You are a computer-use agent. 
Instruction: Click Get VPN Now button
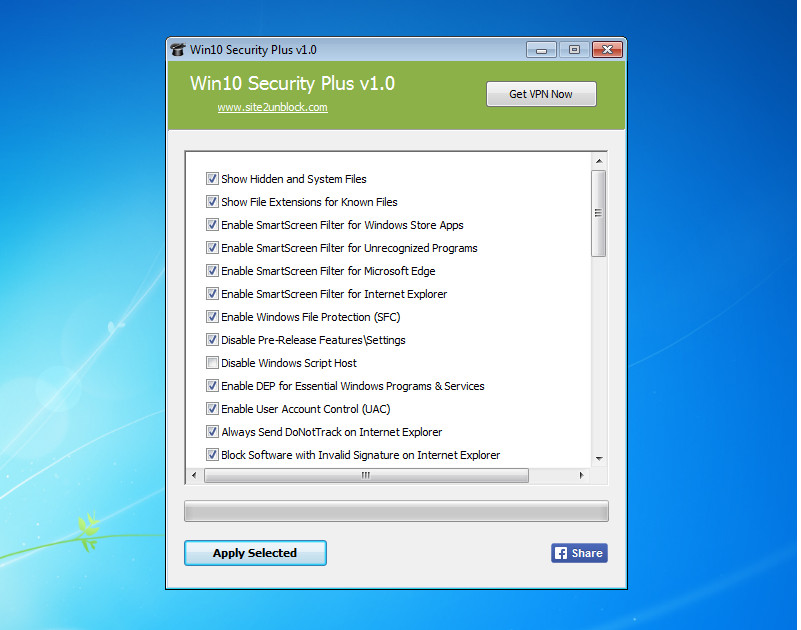(x=540, y=94)
